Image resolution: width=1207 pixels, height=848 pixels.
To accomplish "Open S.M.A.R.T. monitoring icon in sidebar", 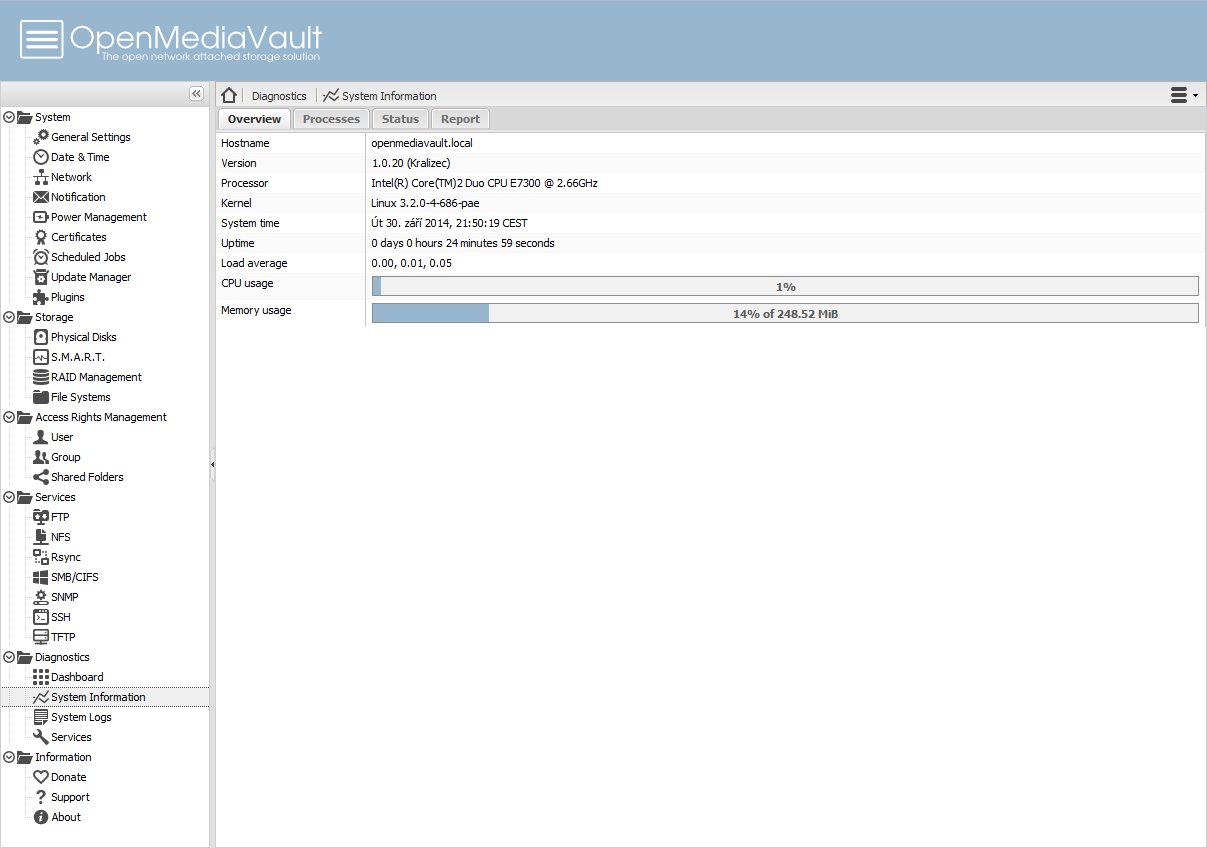I will coord(41,357).
